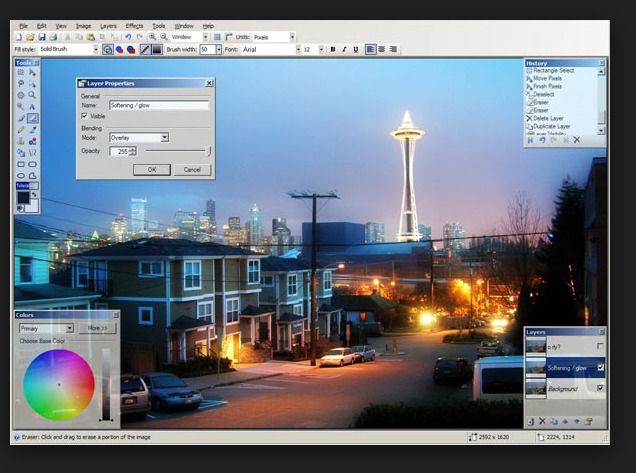
Task: Pick a color on the color wheel
Action: point(59,384)
